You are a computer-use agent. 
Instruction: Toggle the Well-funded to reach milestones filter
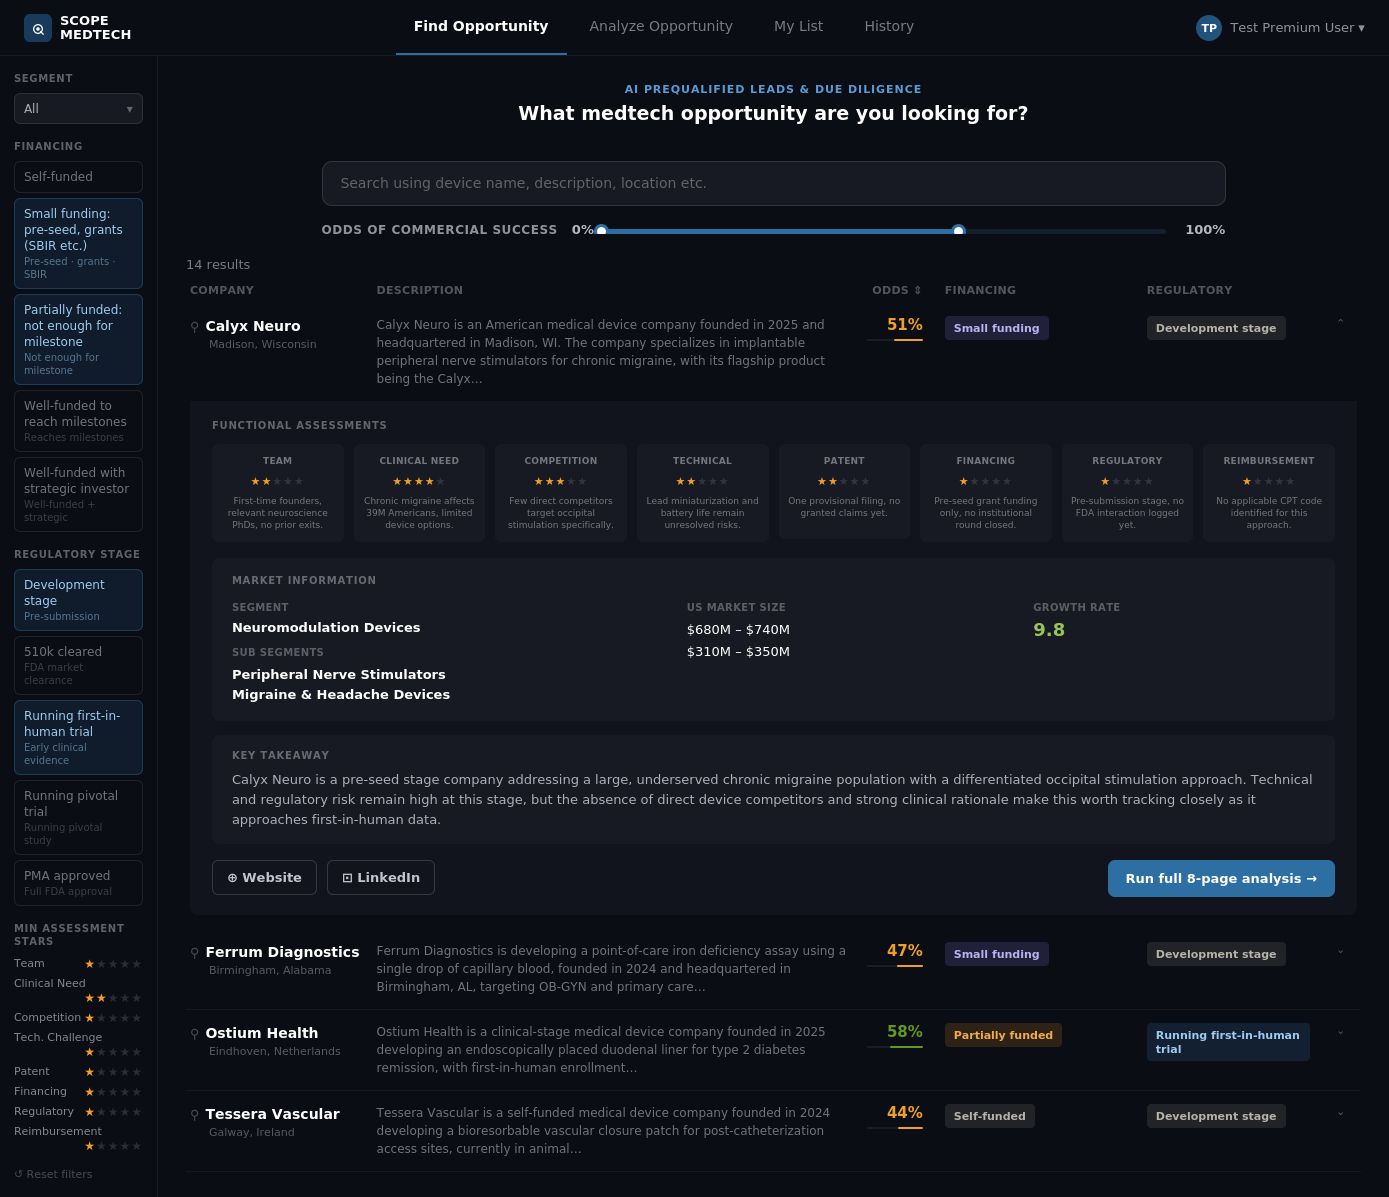coord(78,421)
